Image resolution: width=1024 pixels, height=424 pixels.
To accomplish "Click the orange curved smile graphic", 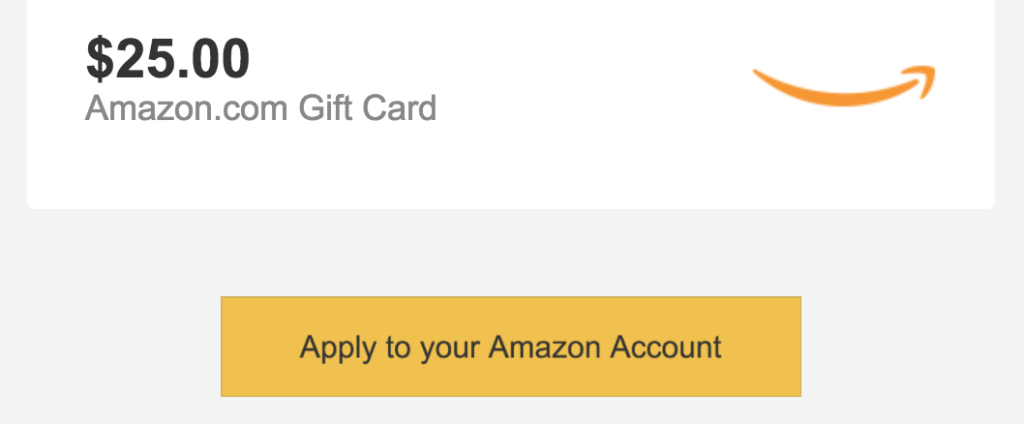I will coord(844,86).
